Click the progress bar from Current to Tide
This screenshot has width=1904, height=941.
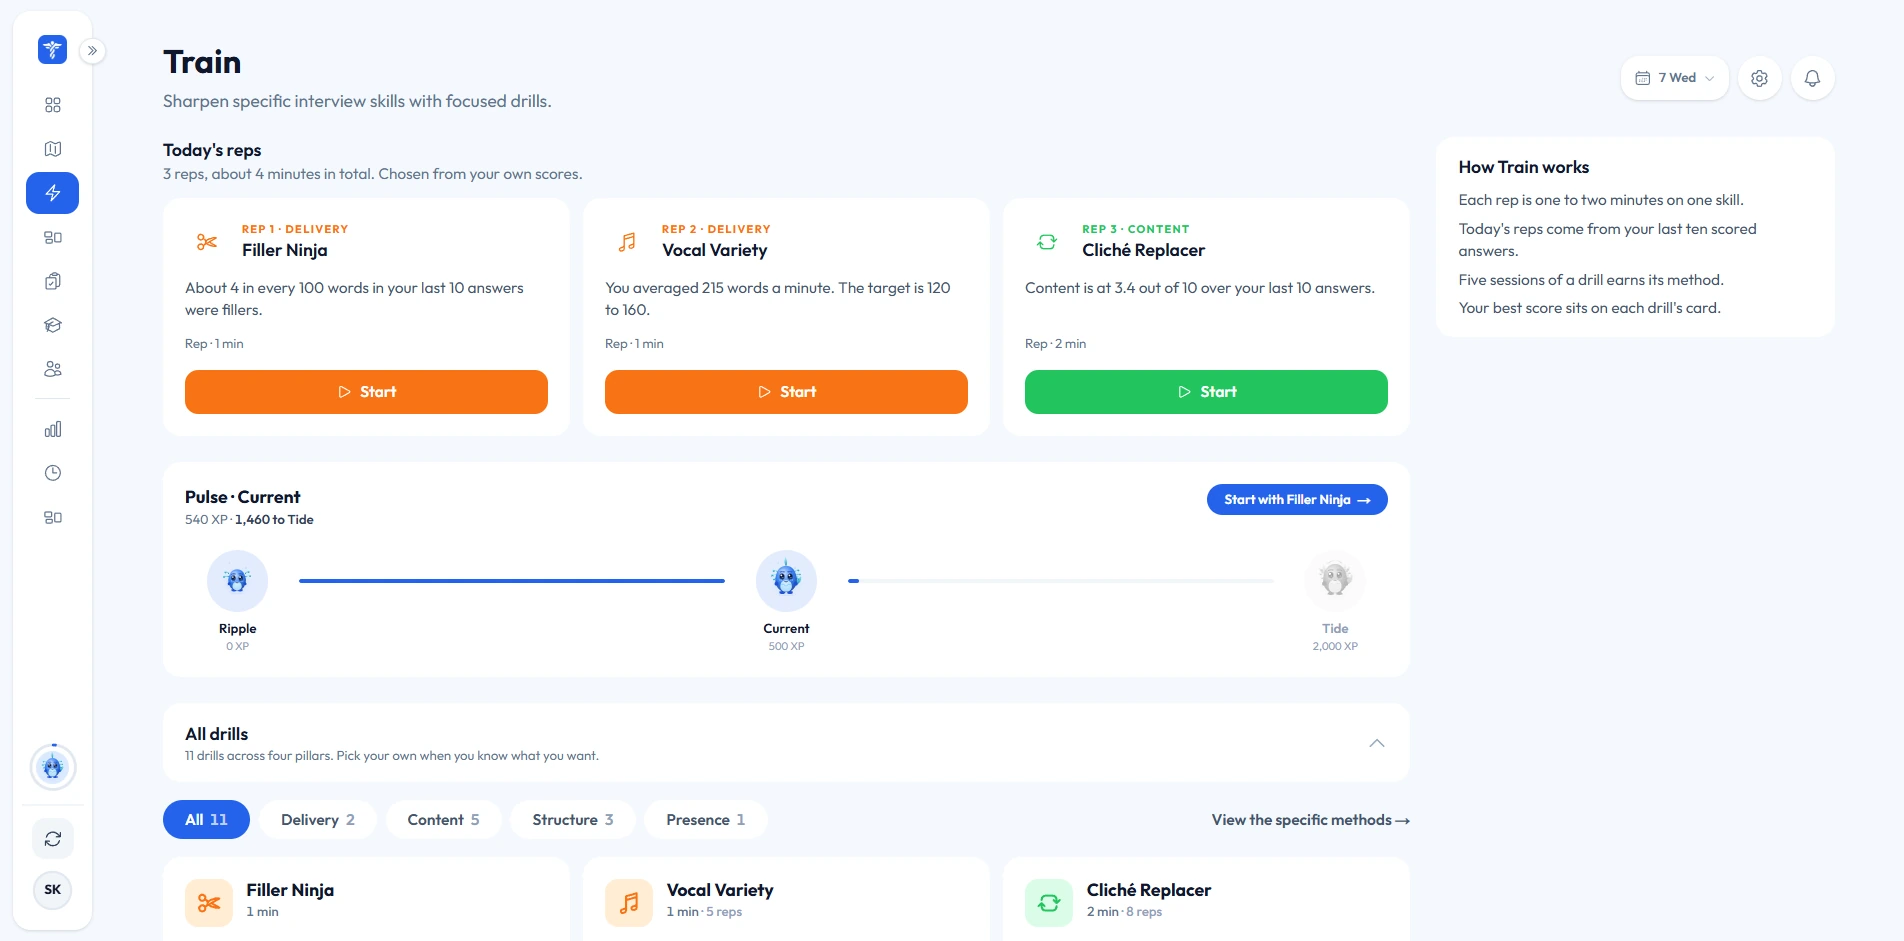(x=1061, y=581)
